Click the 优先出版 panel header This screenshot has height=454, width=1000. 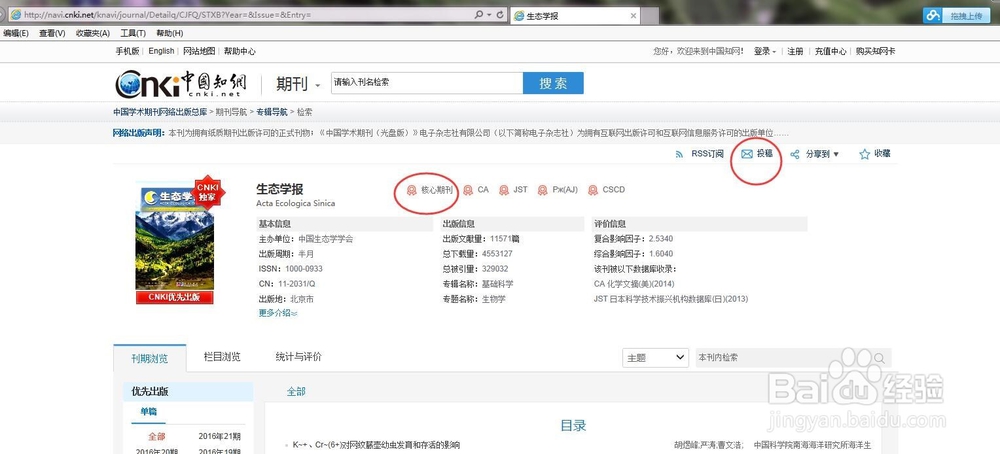click(188, 392)
